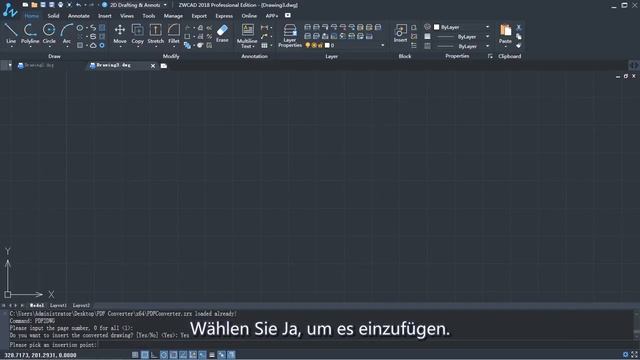Screen dimensions: 640x360
Task: Click the Table icon in Annotation panel
Action: 264,45
